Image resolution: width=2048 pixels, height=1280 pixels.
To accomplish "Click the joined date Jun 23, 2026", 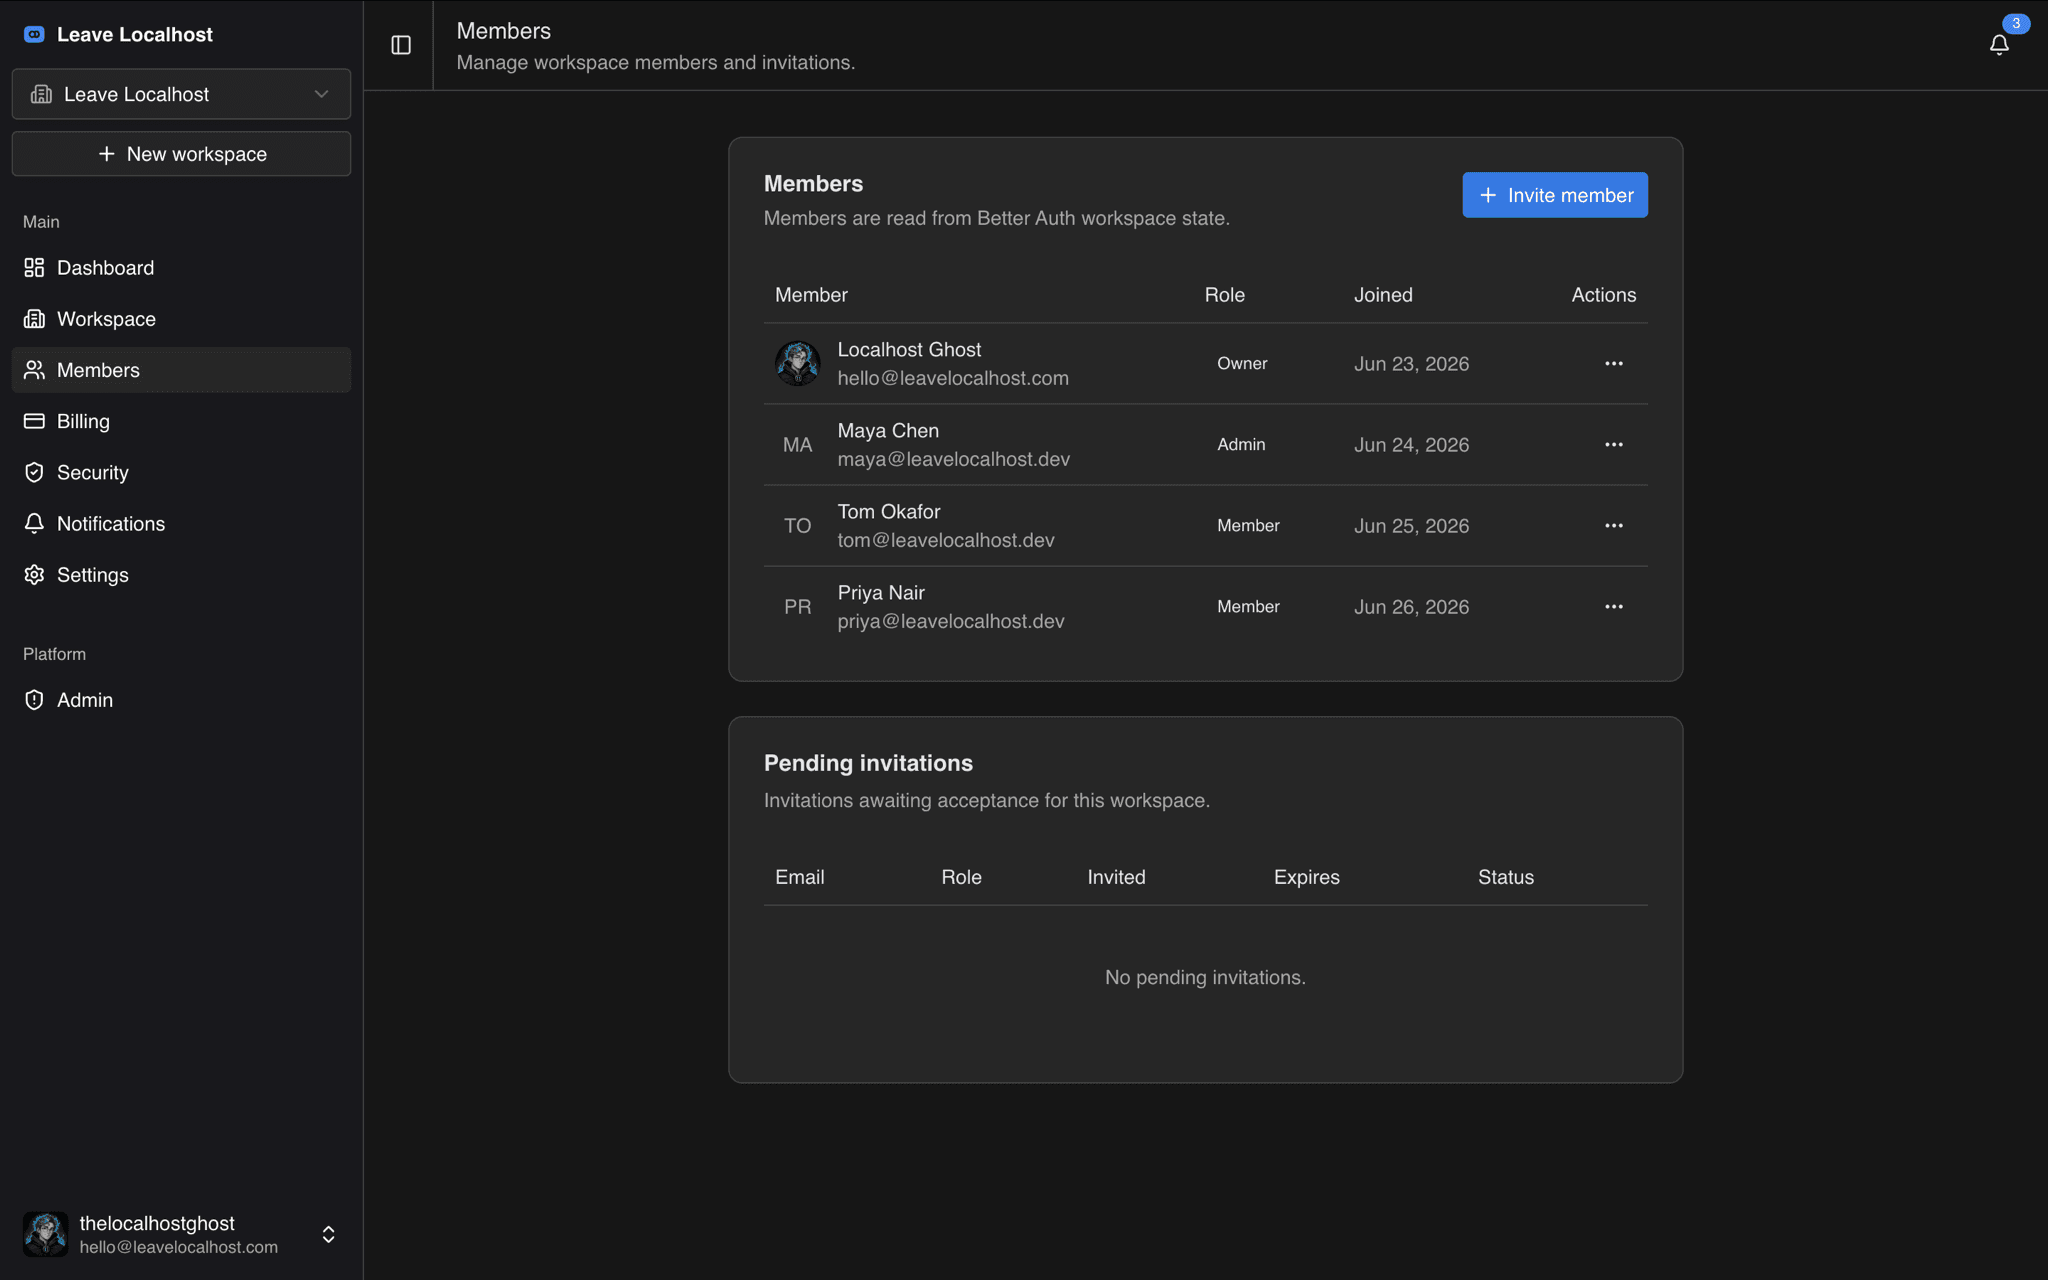I will tap(1411, 363).
